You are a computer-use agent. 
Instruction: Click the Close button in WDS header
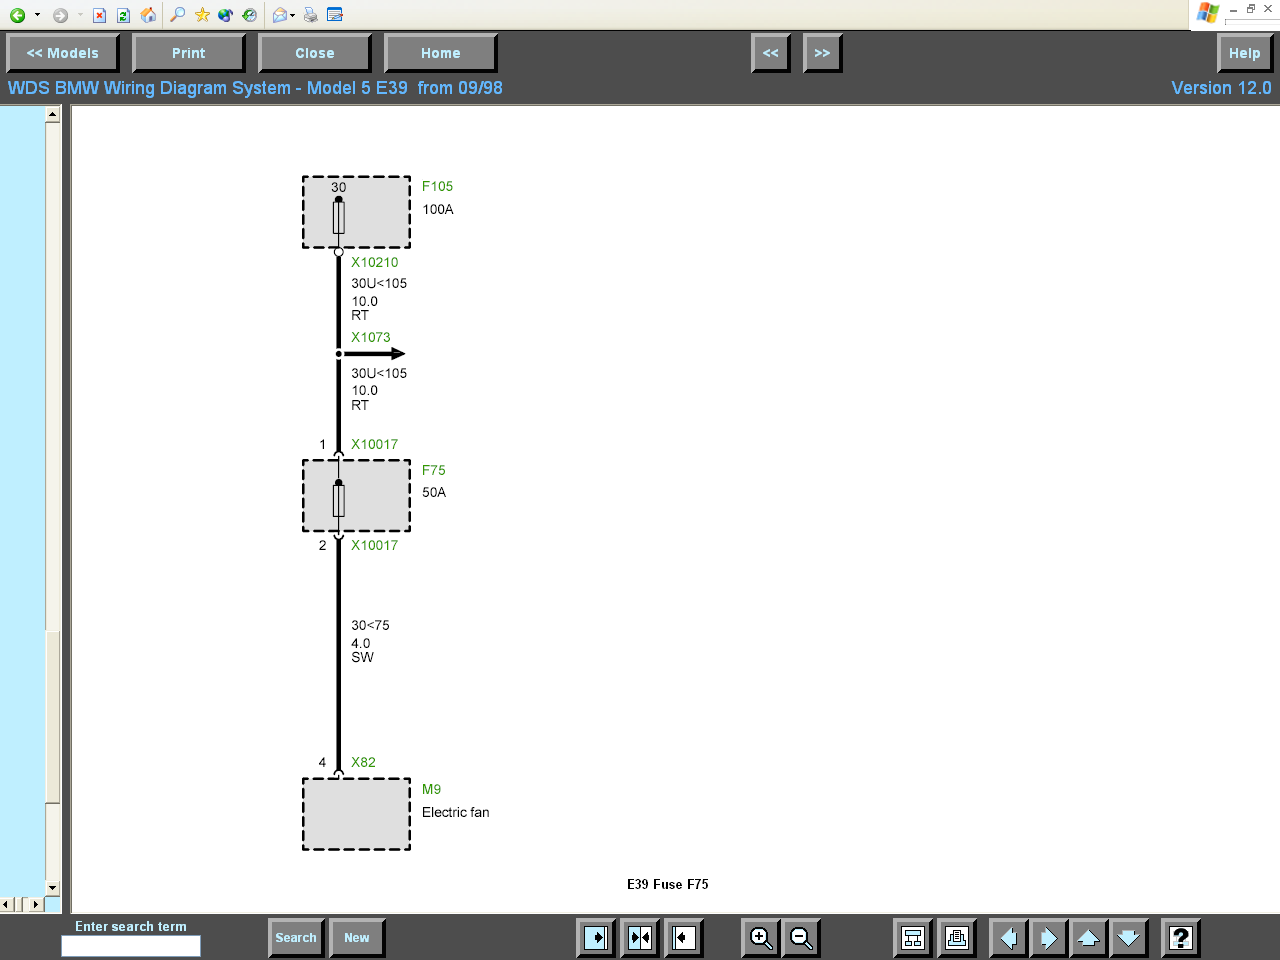click(314, 53)
